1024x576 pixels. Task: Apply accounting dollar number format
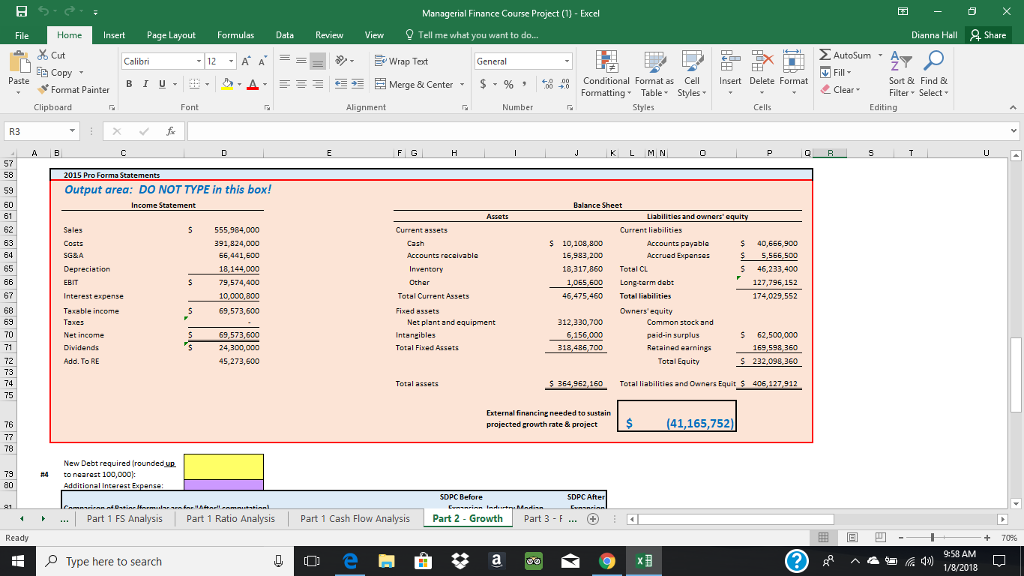(483, 84)
